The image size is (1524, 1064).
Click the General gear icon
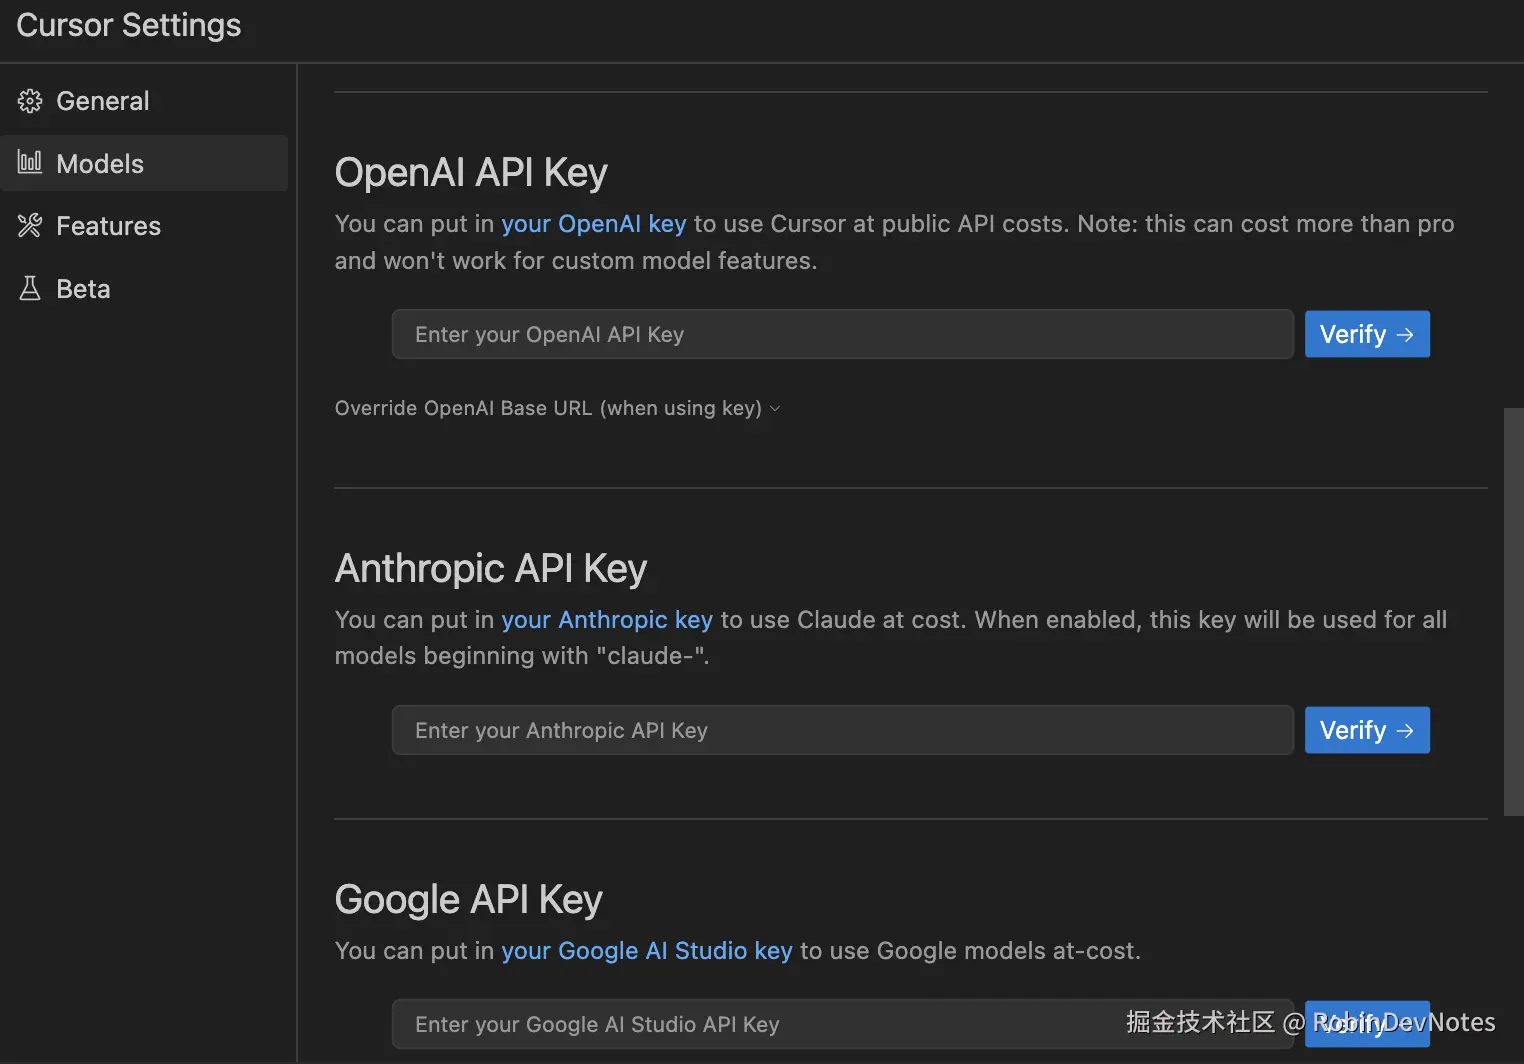point(30,101)
